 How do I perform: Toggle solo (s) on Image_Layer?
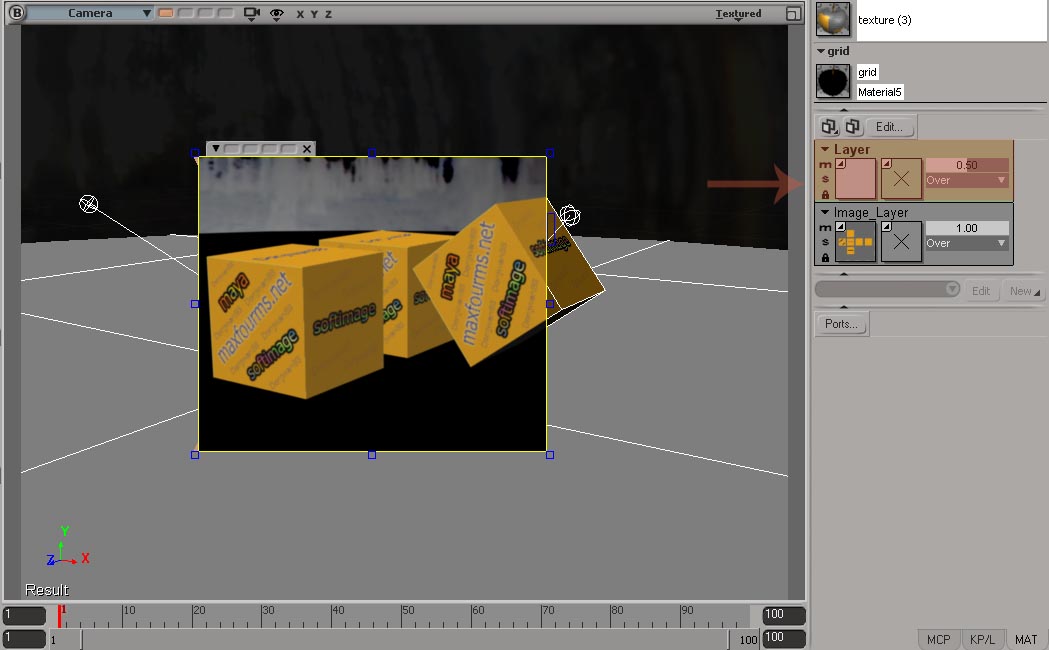point(825,242)
